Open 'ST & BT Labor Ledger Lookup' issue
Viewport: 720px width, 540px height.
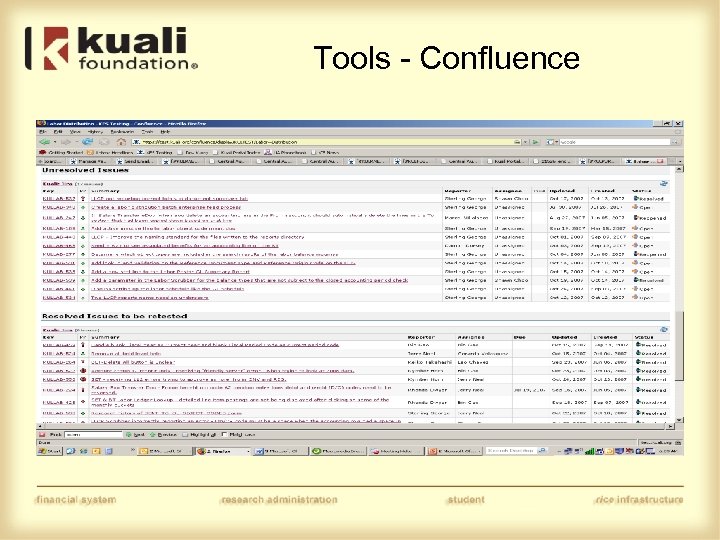240,402
